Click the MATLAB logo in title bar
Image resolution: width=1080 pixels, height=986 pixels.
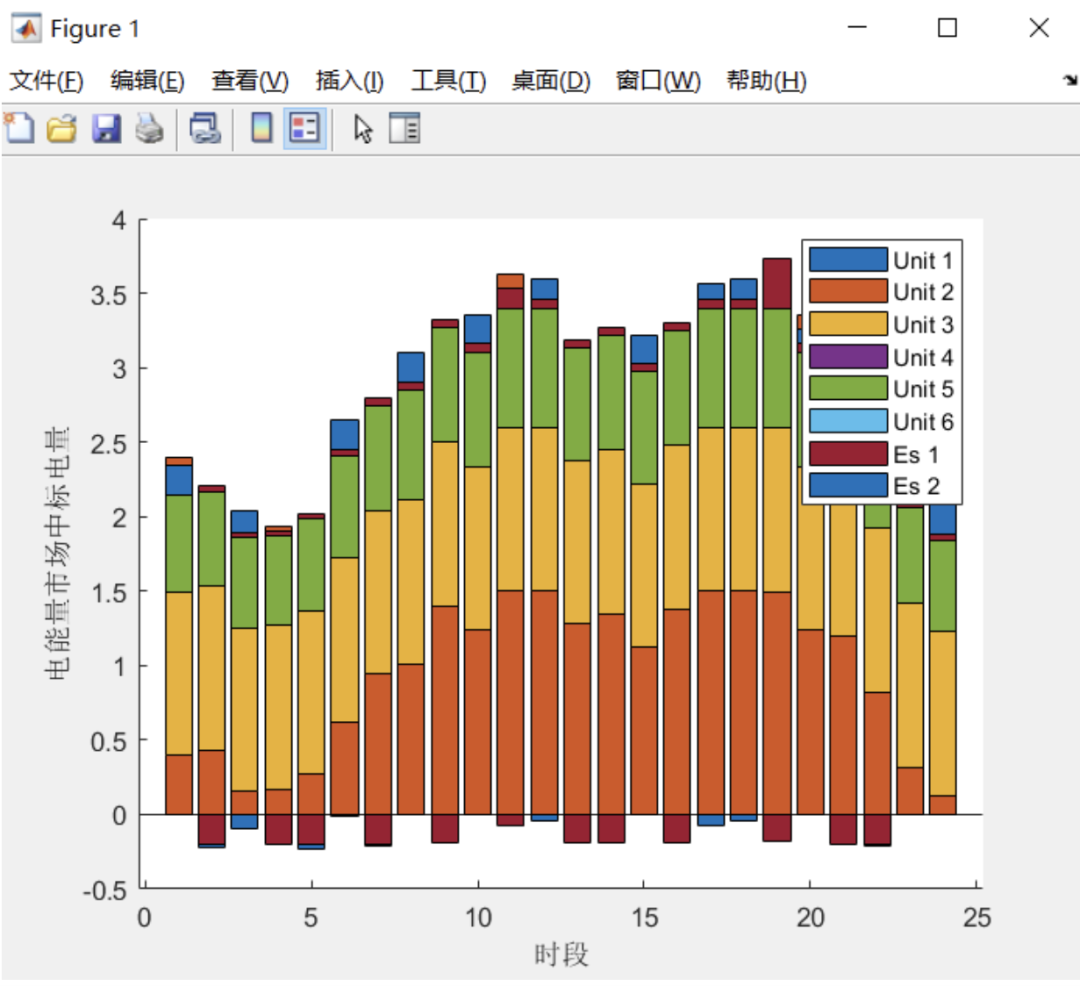pos(26,29)
